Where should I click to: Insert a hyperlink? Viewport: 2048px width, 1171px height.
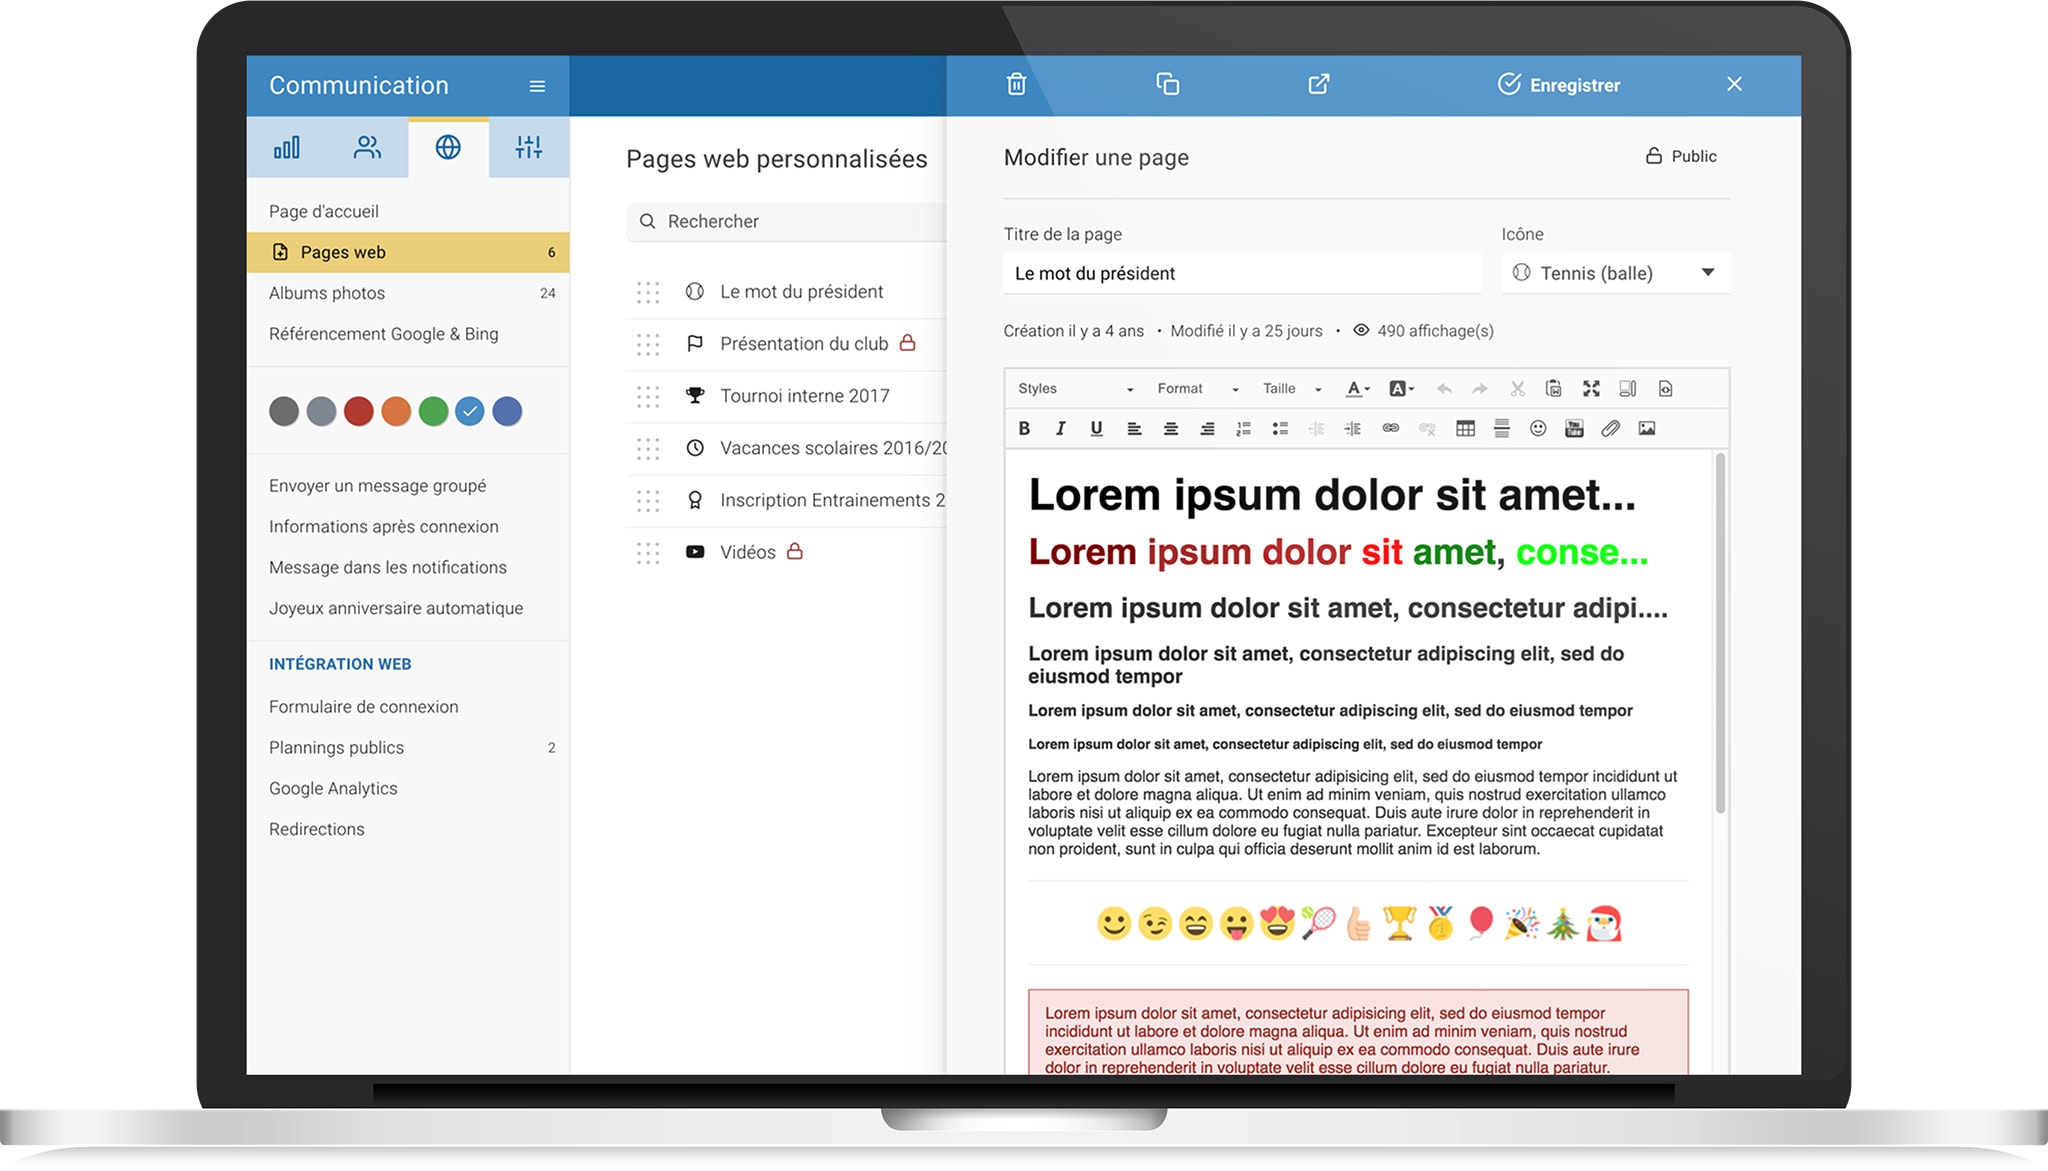click(1389, 428)
